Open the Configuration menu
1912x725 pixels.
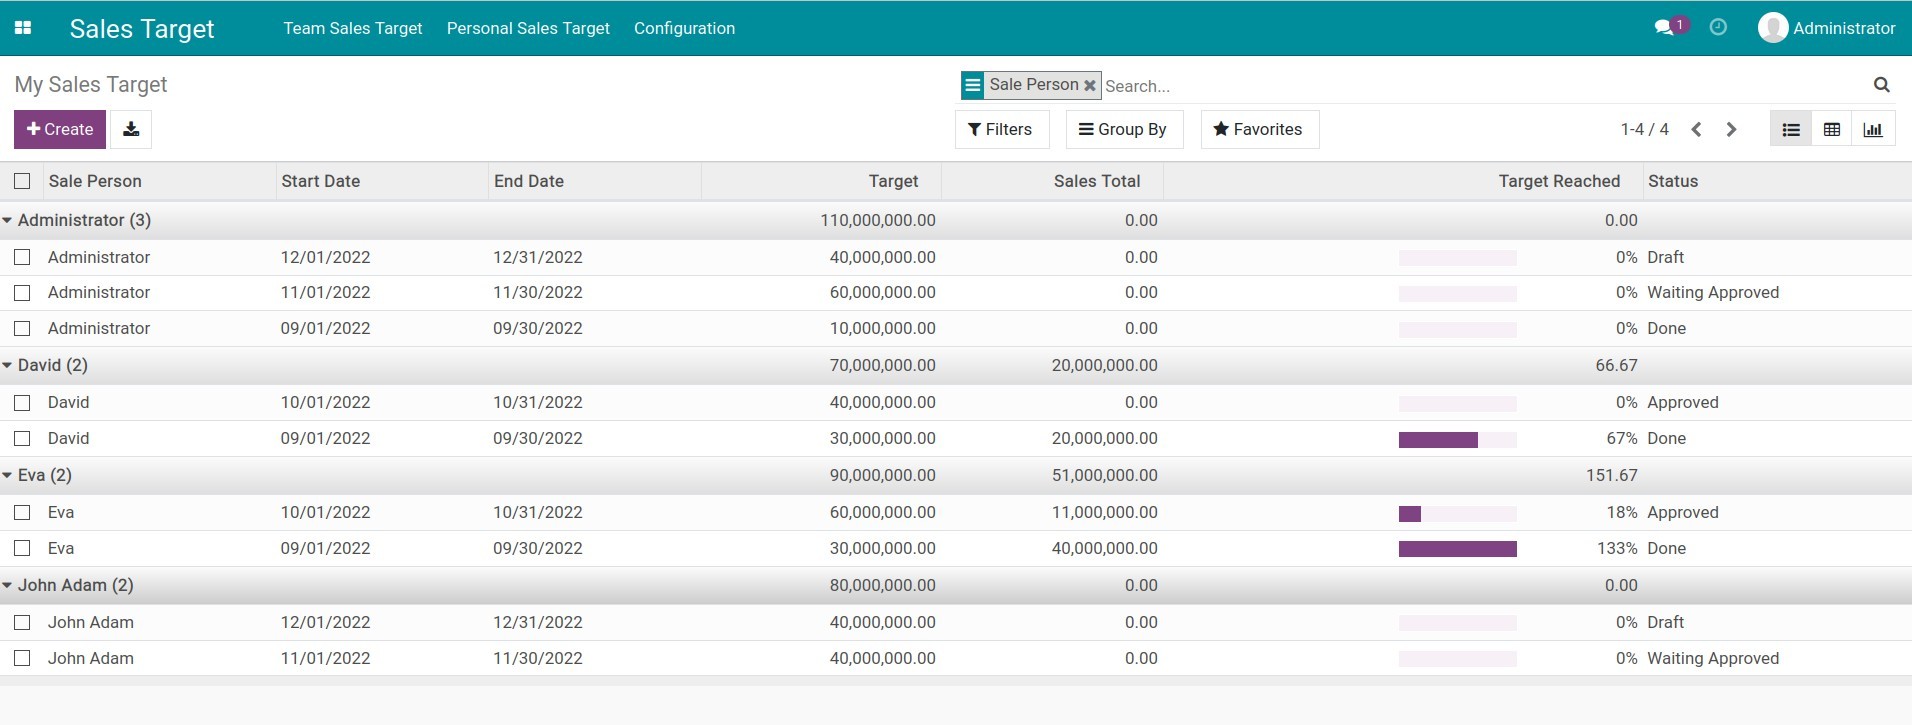[x=684, y=28]
